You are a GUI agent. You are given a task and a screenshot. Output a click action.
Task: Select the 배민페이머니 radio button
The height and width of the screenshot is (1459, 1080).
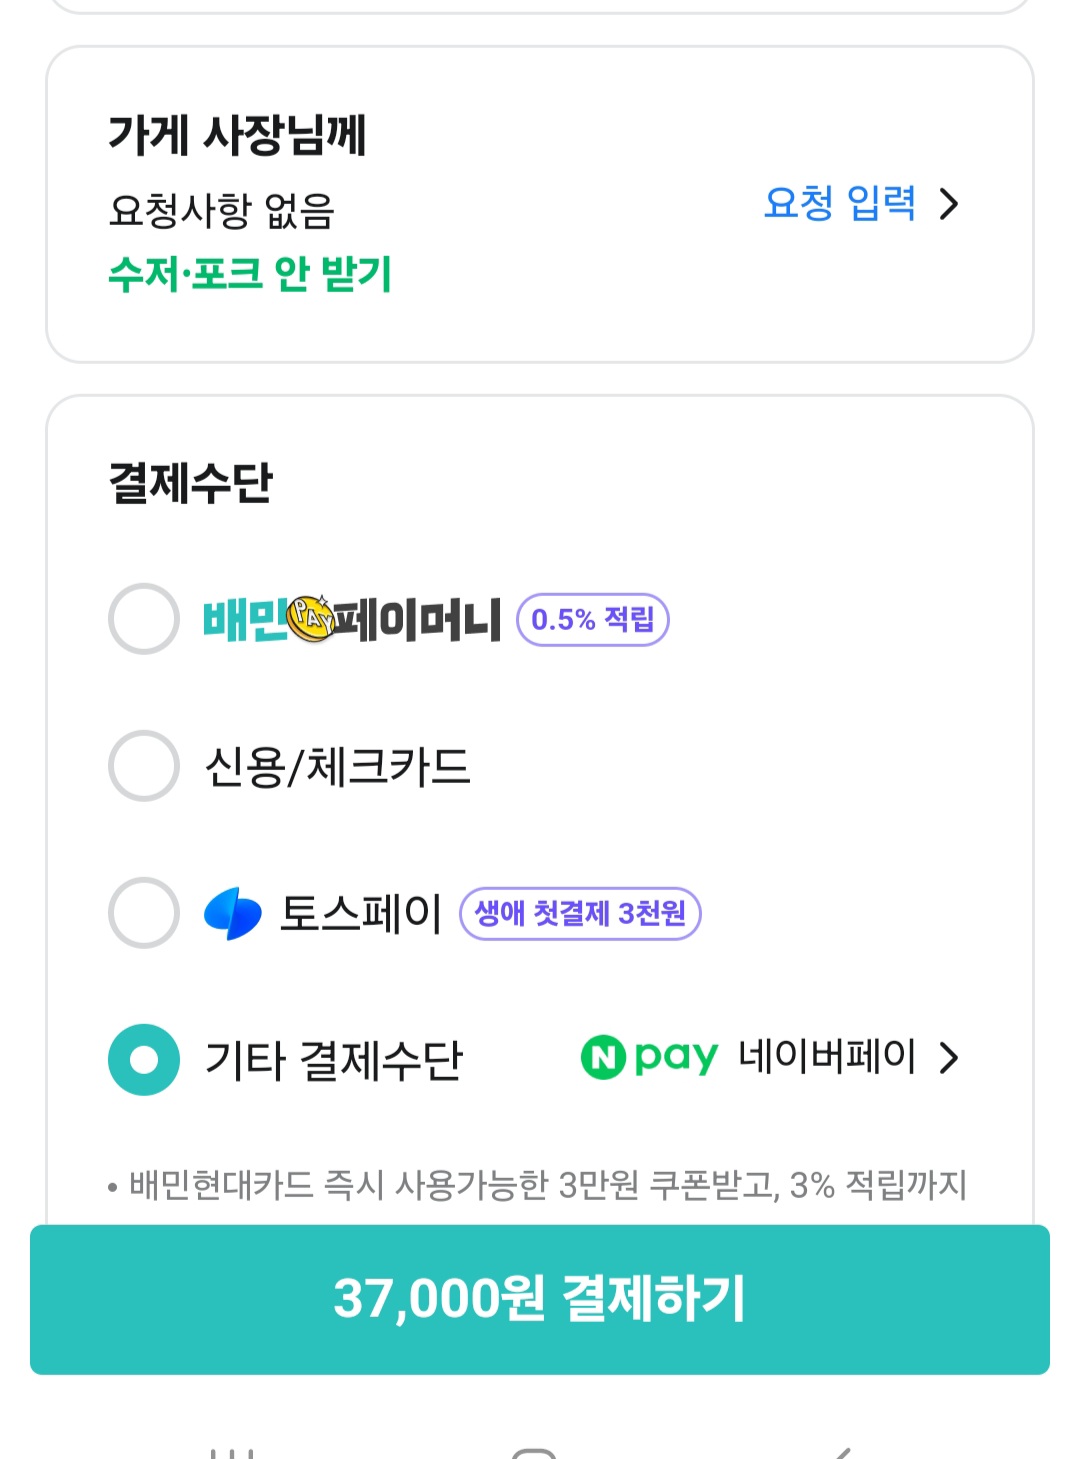(144, 619)
